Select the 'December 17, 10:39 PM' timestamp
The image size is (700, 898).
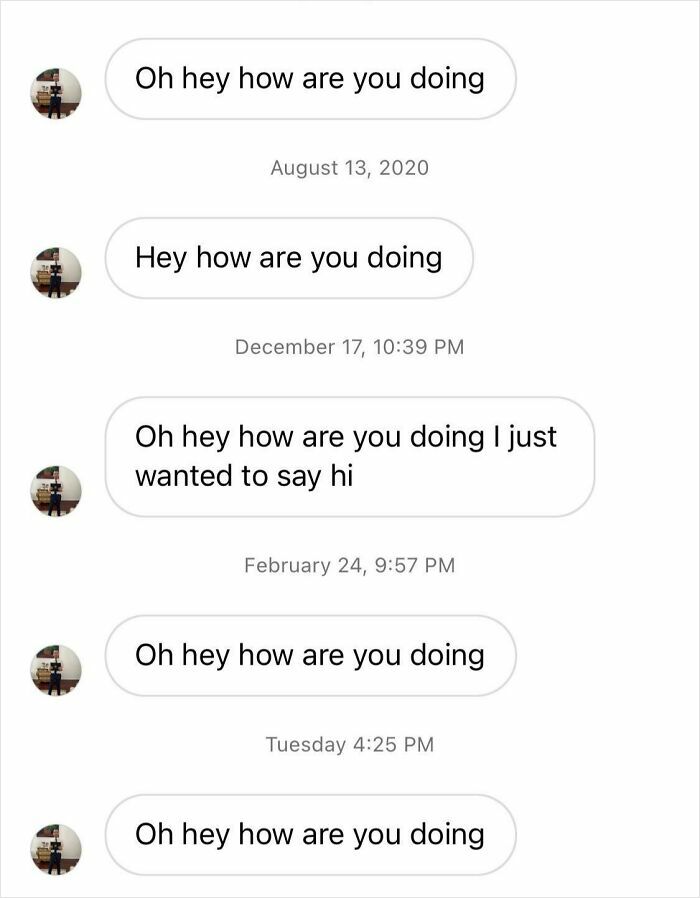click(349, 346)
